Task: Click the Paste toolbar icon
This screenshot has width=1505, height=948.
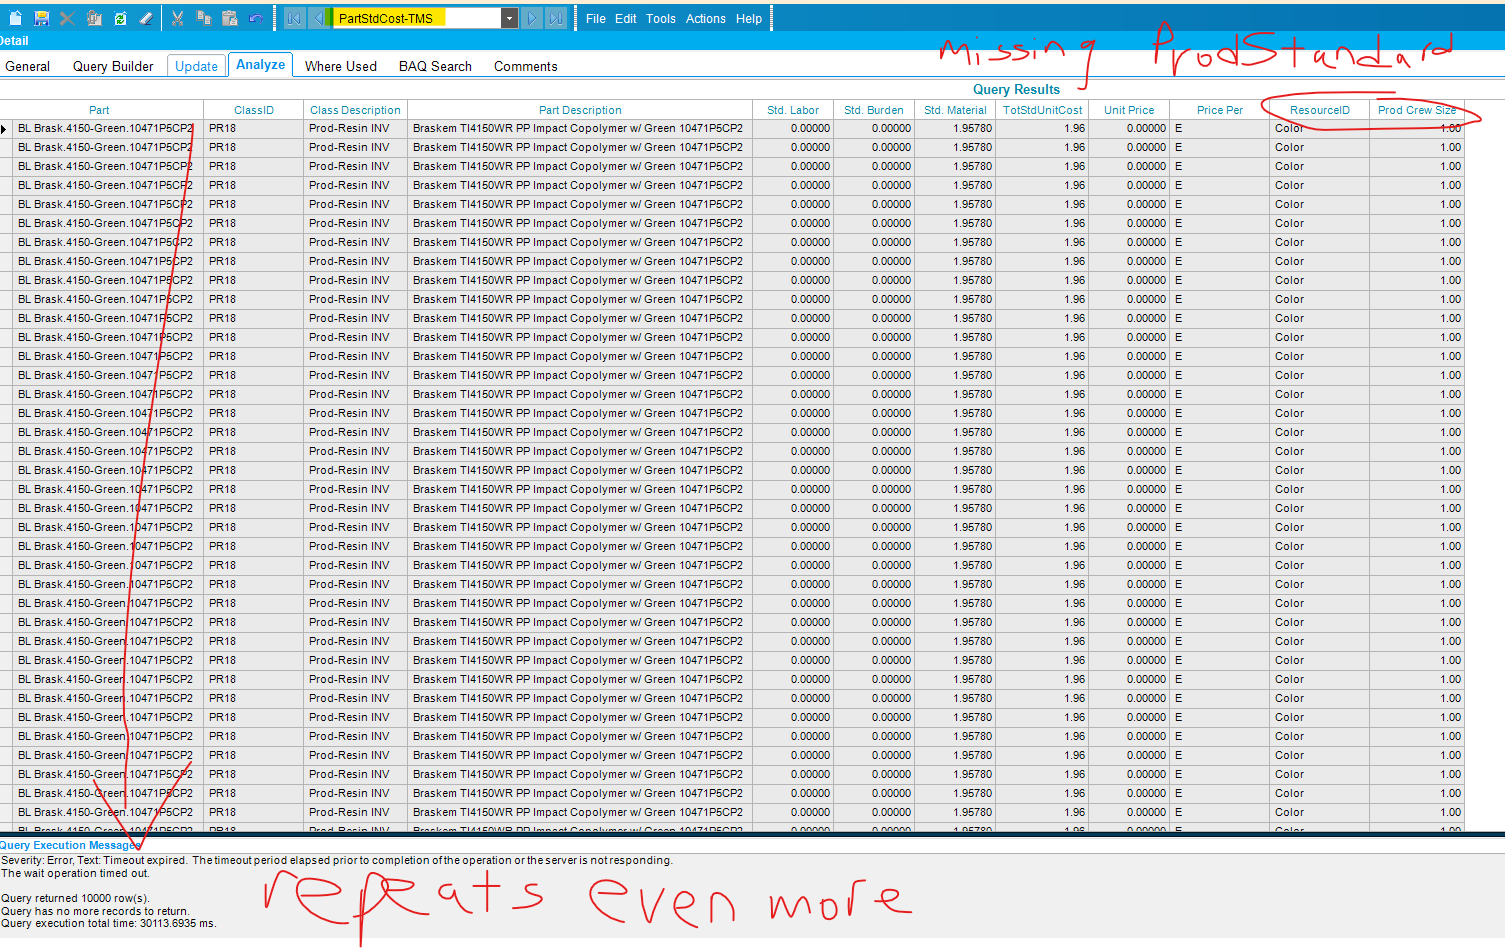Action: pyautogui.click(x=229, y=18)
